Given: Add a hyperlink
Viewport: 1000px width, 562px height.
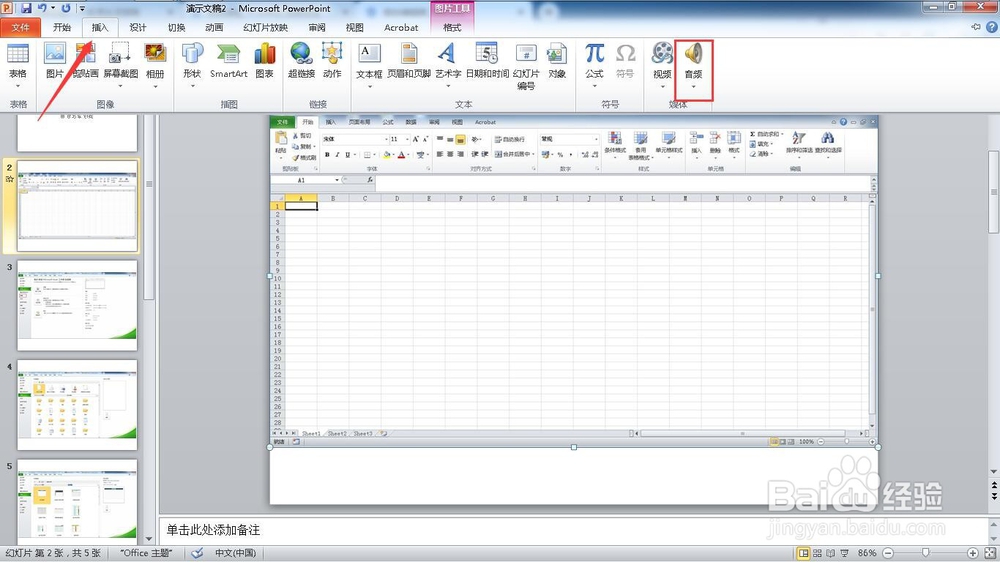Looking at the screenshot, I should [x=301, y=61].
